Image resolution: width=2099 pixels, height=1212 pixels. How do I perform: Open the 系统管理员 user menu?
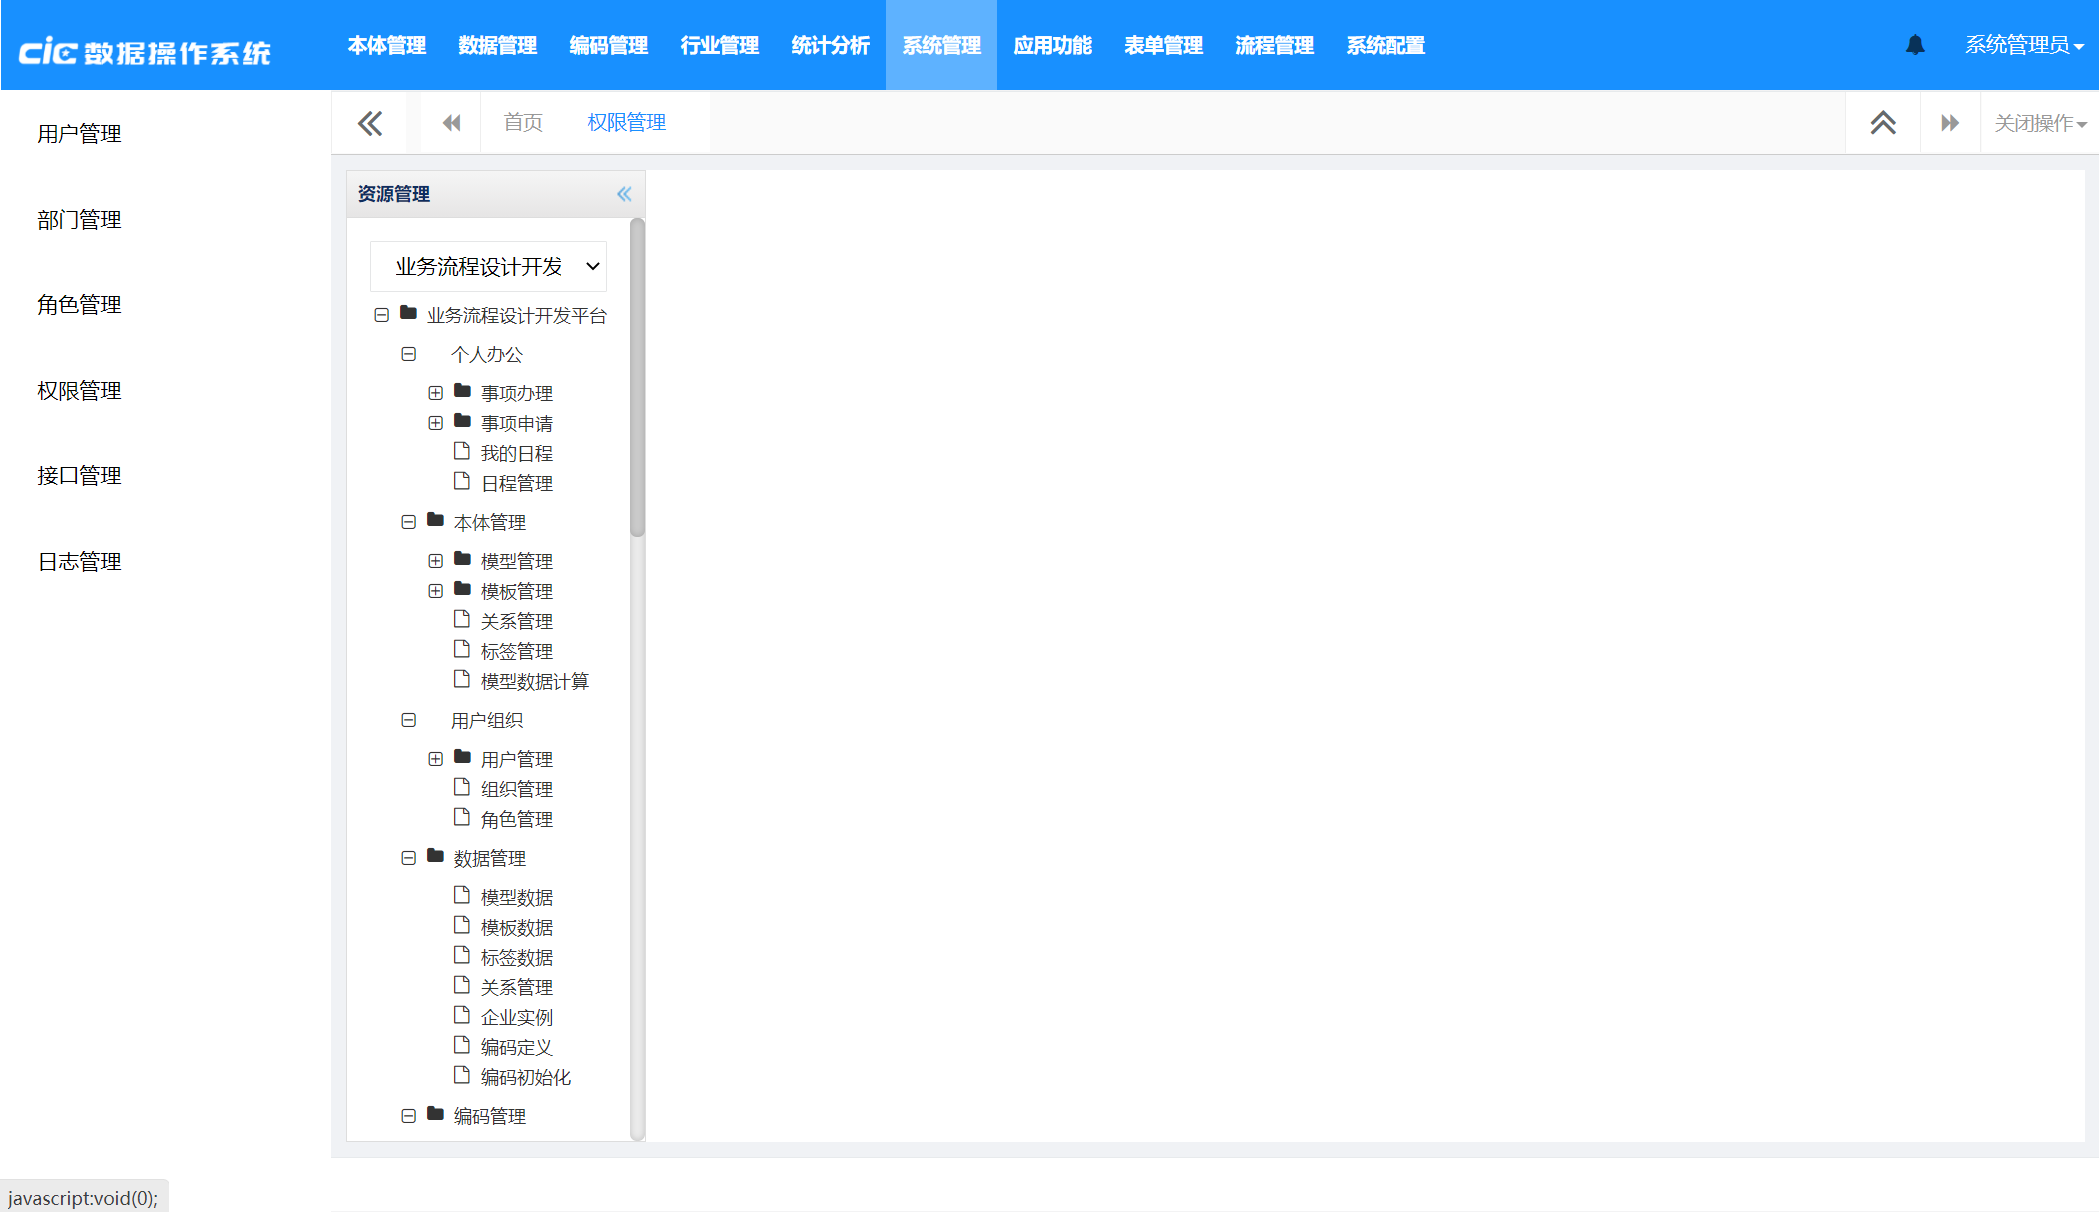click(2023, 45)
